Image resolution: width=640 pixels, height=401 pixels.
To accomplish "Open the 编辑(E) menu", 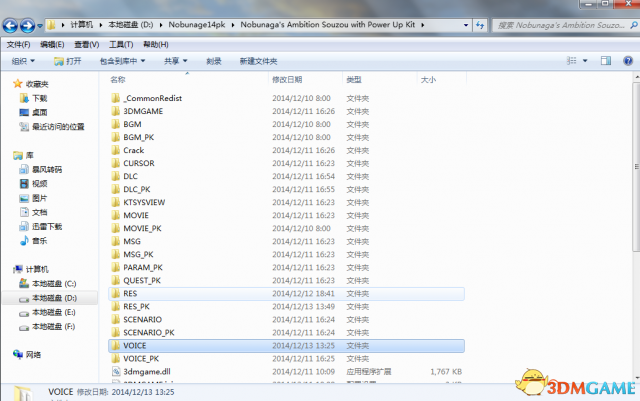I will (x=52, y=45).
